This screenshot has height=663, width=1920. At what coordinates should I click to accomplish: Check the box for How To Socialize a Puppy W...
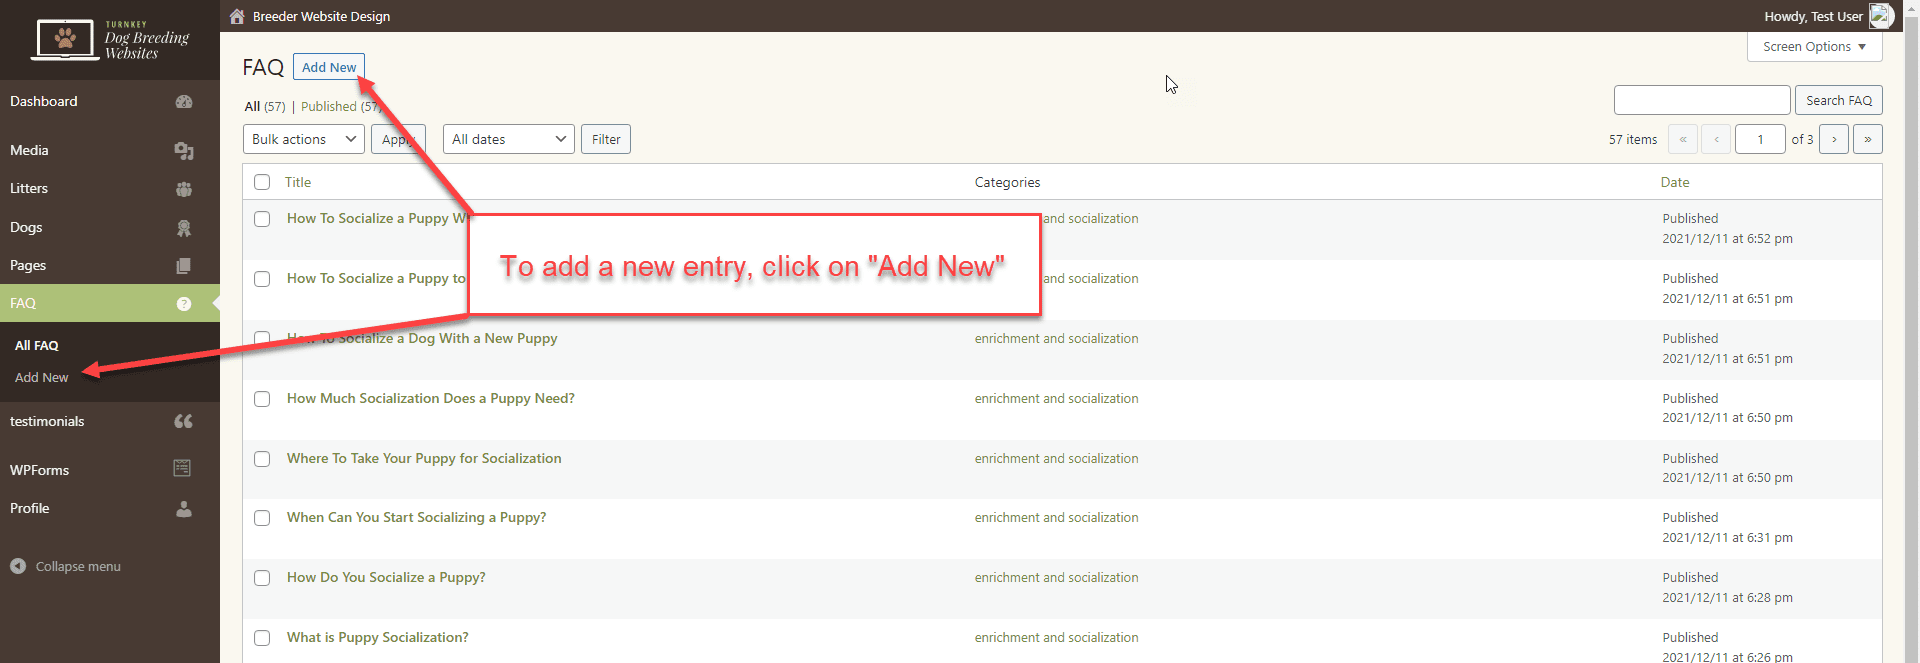click(x=262, y=219)
